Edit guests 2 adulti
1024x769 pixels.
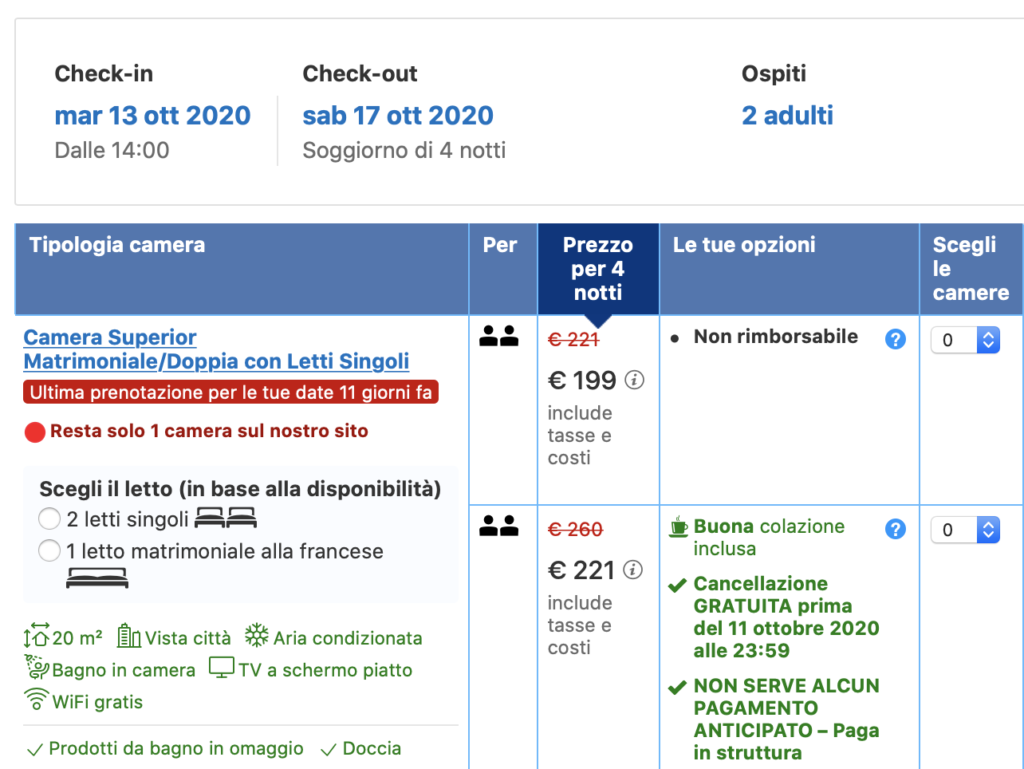pyautogui.click(x=787, y=115)
